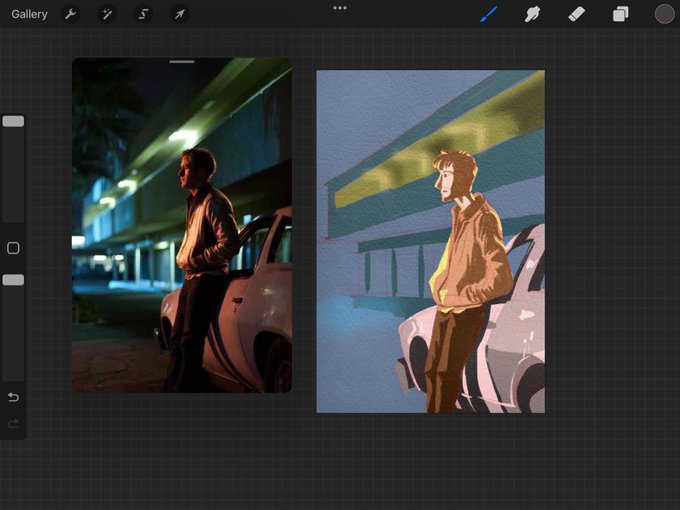This screenshot has height=510, width=680.
Task: Activate the Transform arrow tool
Action: 180,14
